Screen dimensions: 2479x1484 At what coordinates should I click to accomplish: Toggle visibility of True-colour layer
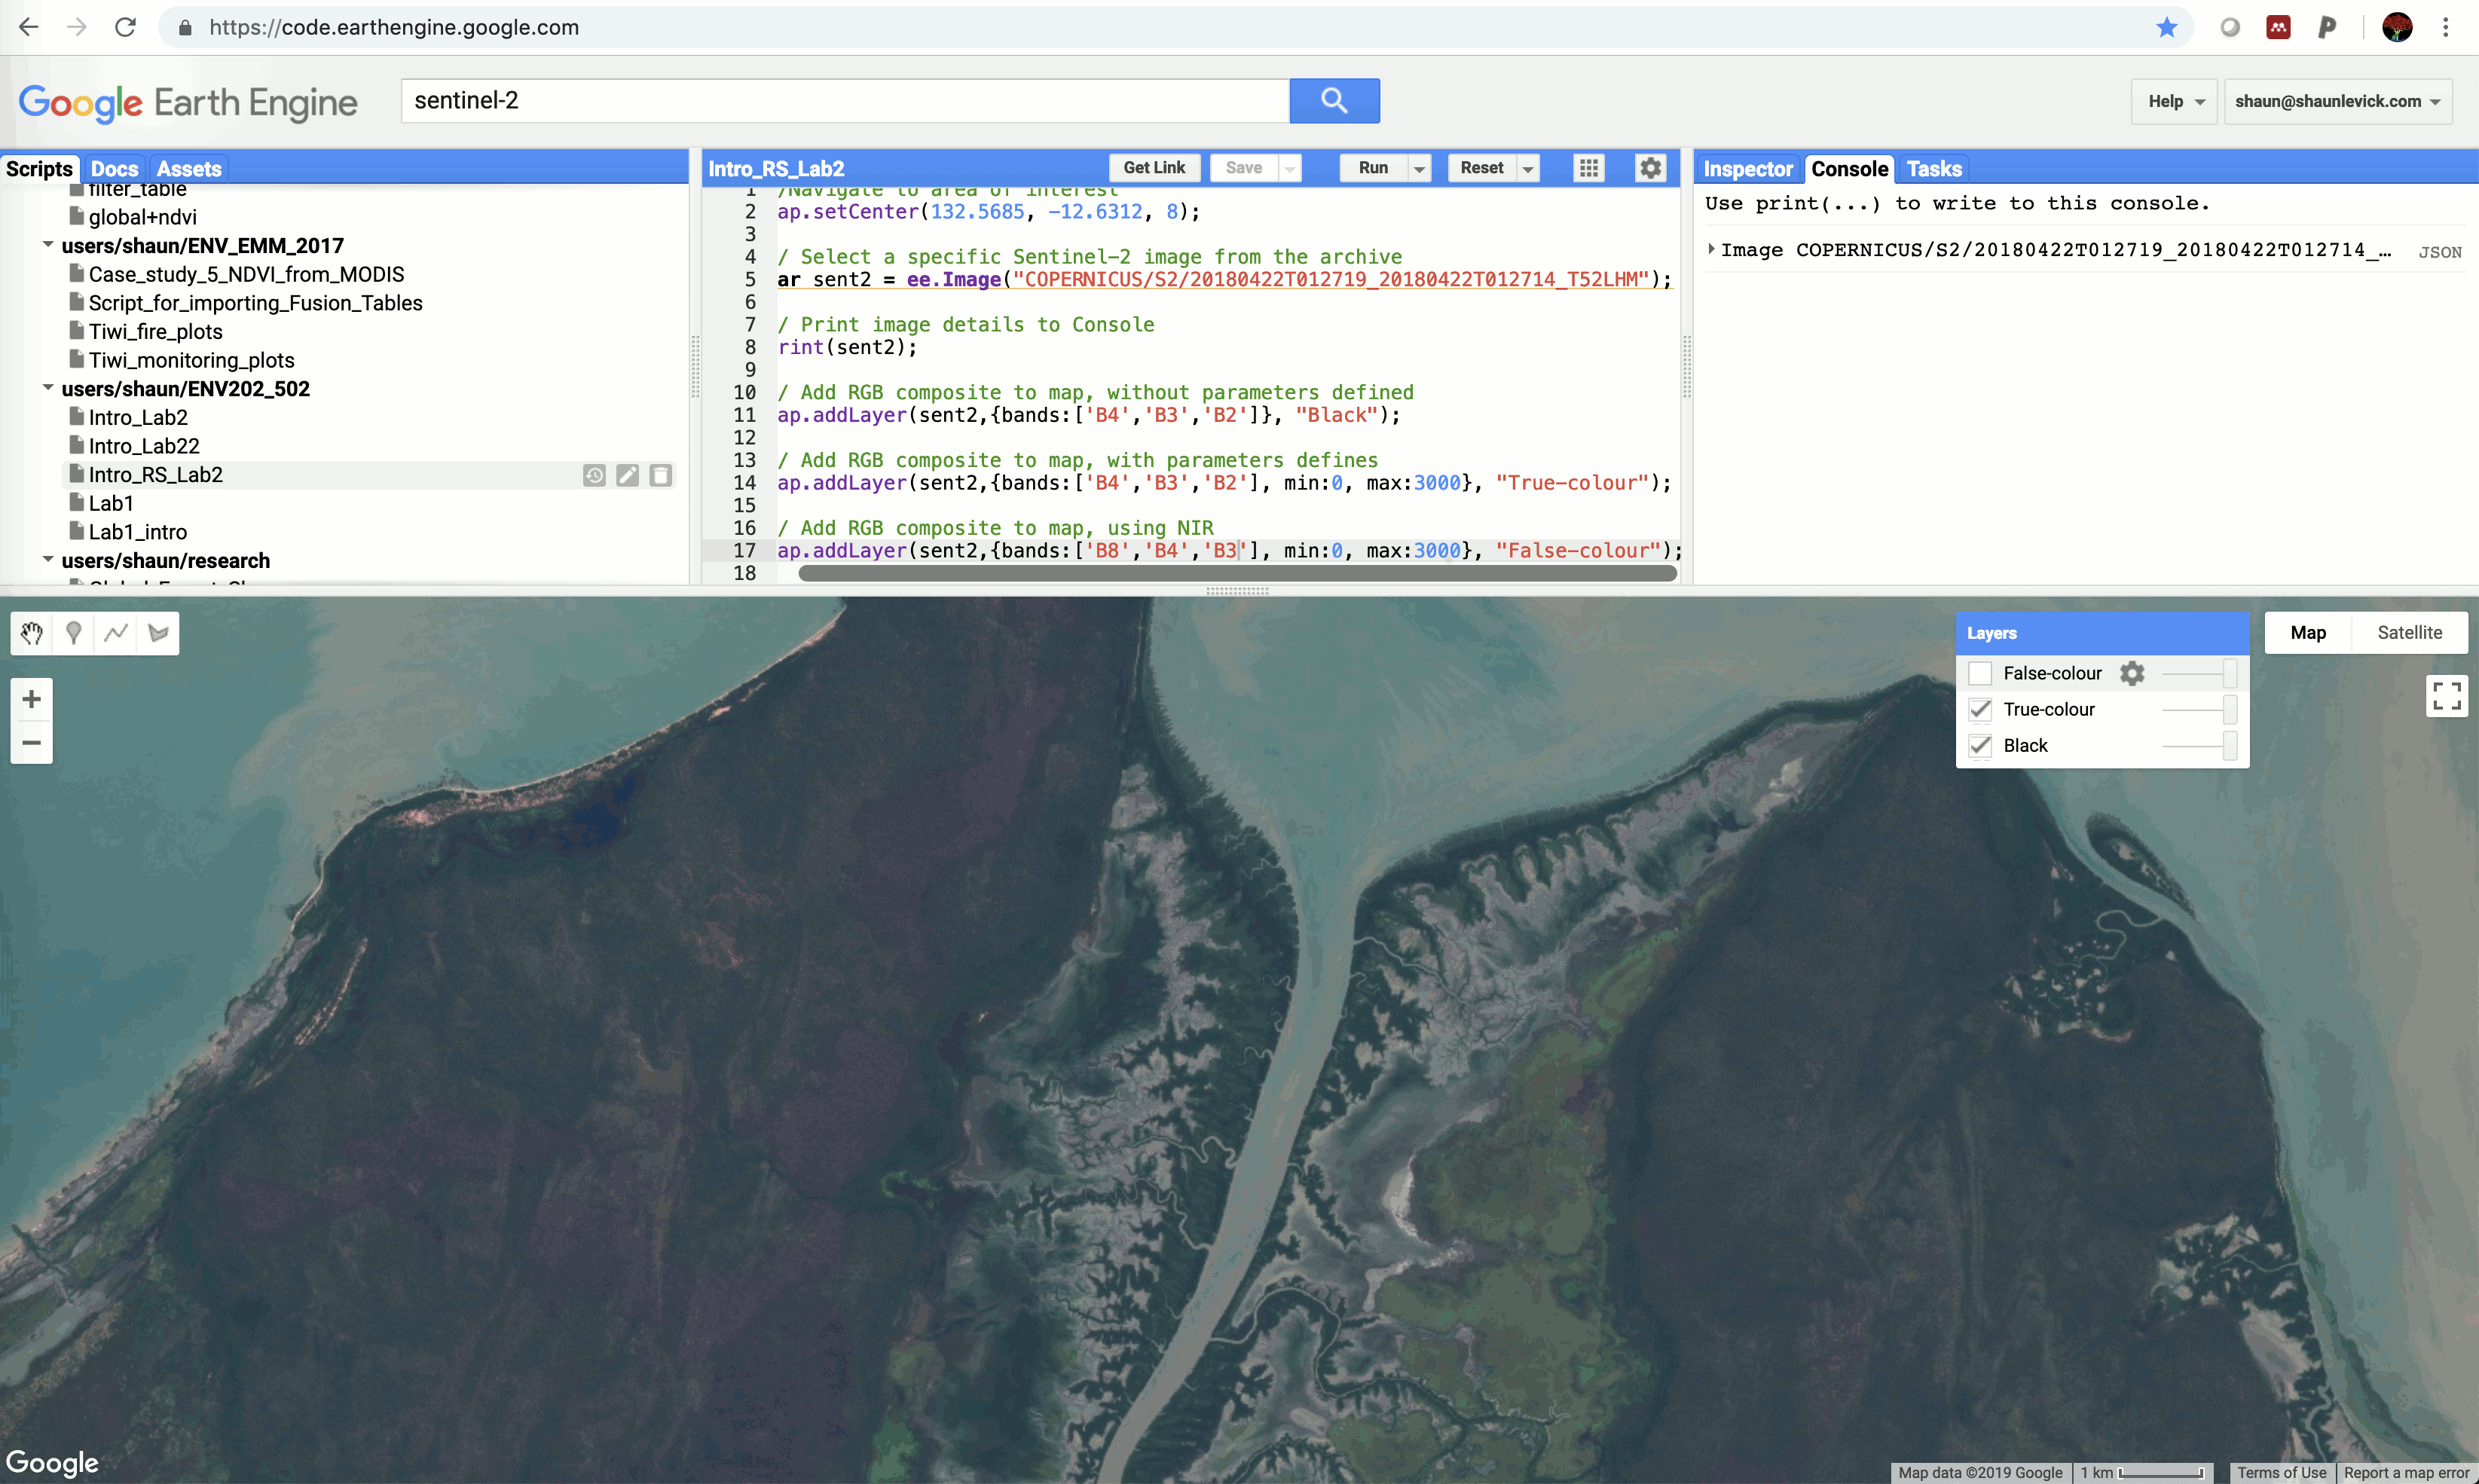point(1982,708)
